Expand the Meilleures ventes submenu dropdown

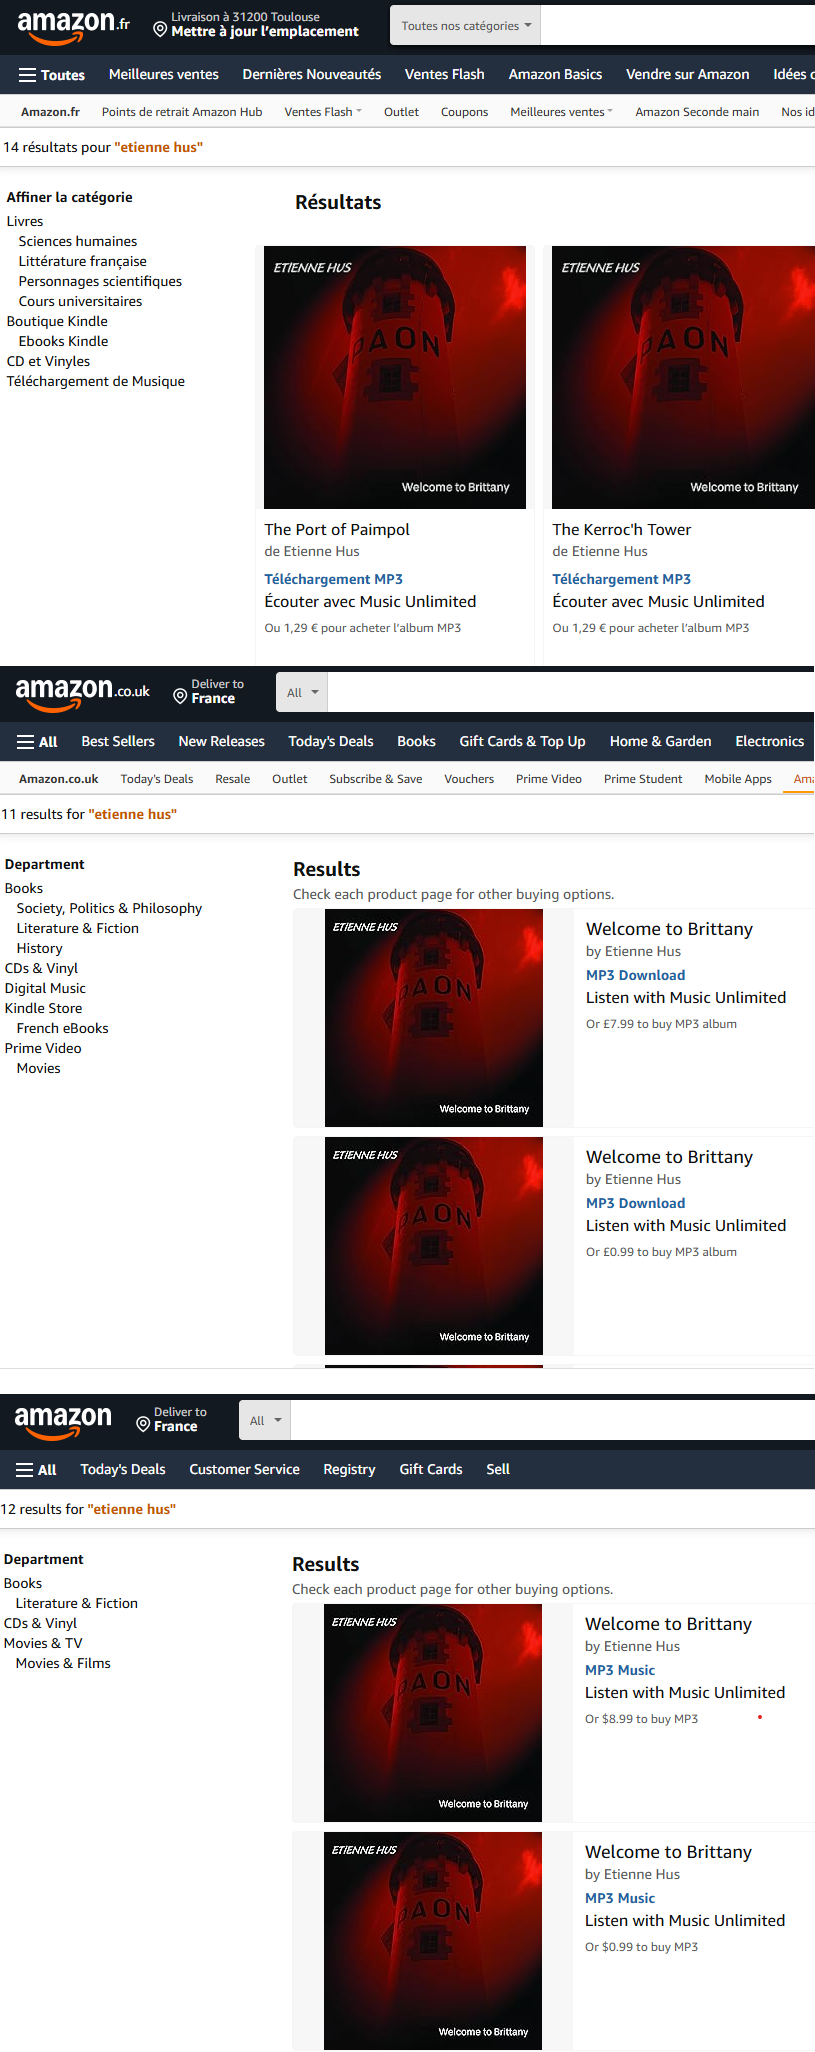coord(561,112)
